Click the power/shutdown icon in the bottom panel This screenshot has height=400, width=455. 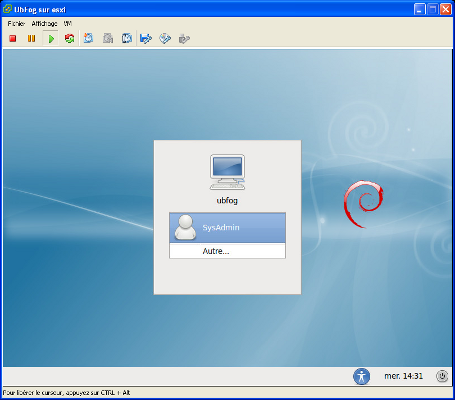point(442,376)
